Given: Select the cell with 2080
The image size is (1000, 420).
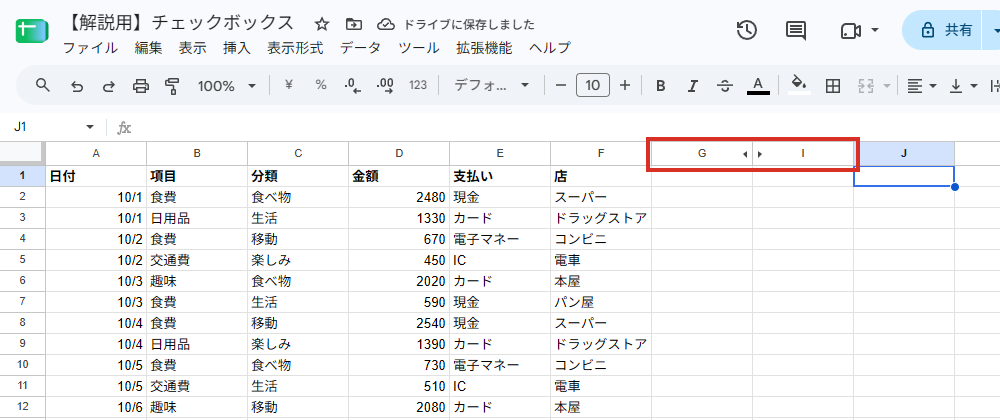Looking at the screenshot, I should 399,407.
